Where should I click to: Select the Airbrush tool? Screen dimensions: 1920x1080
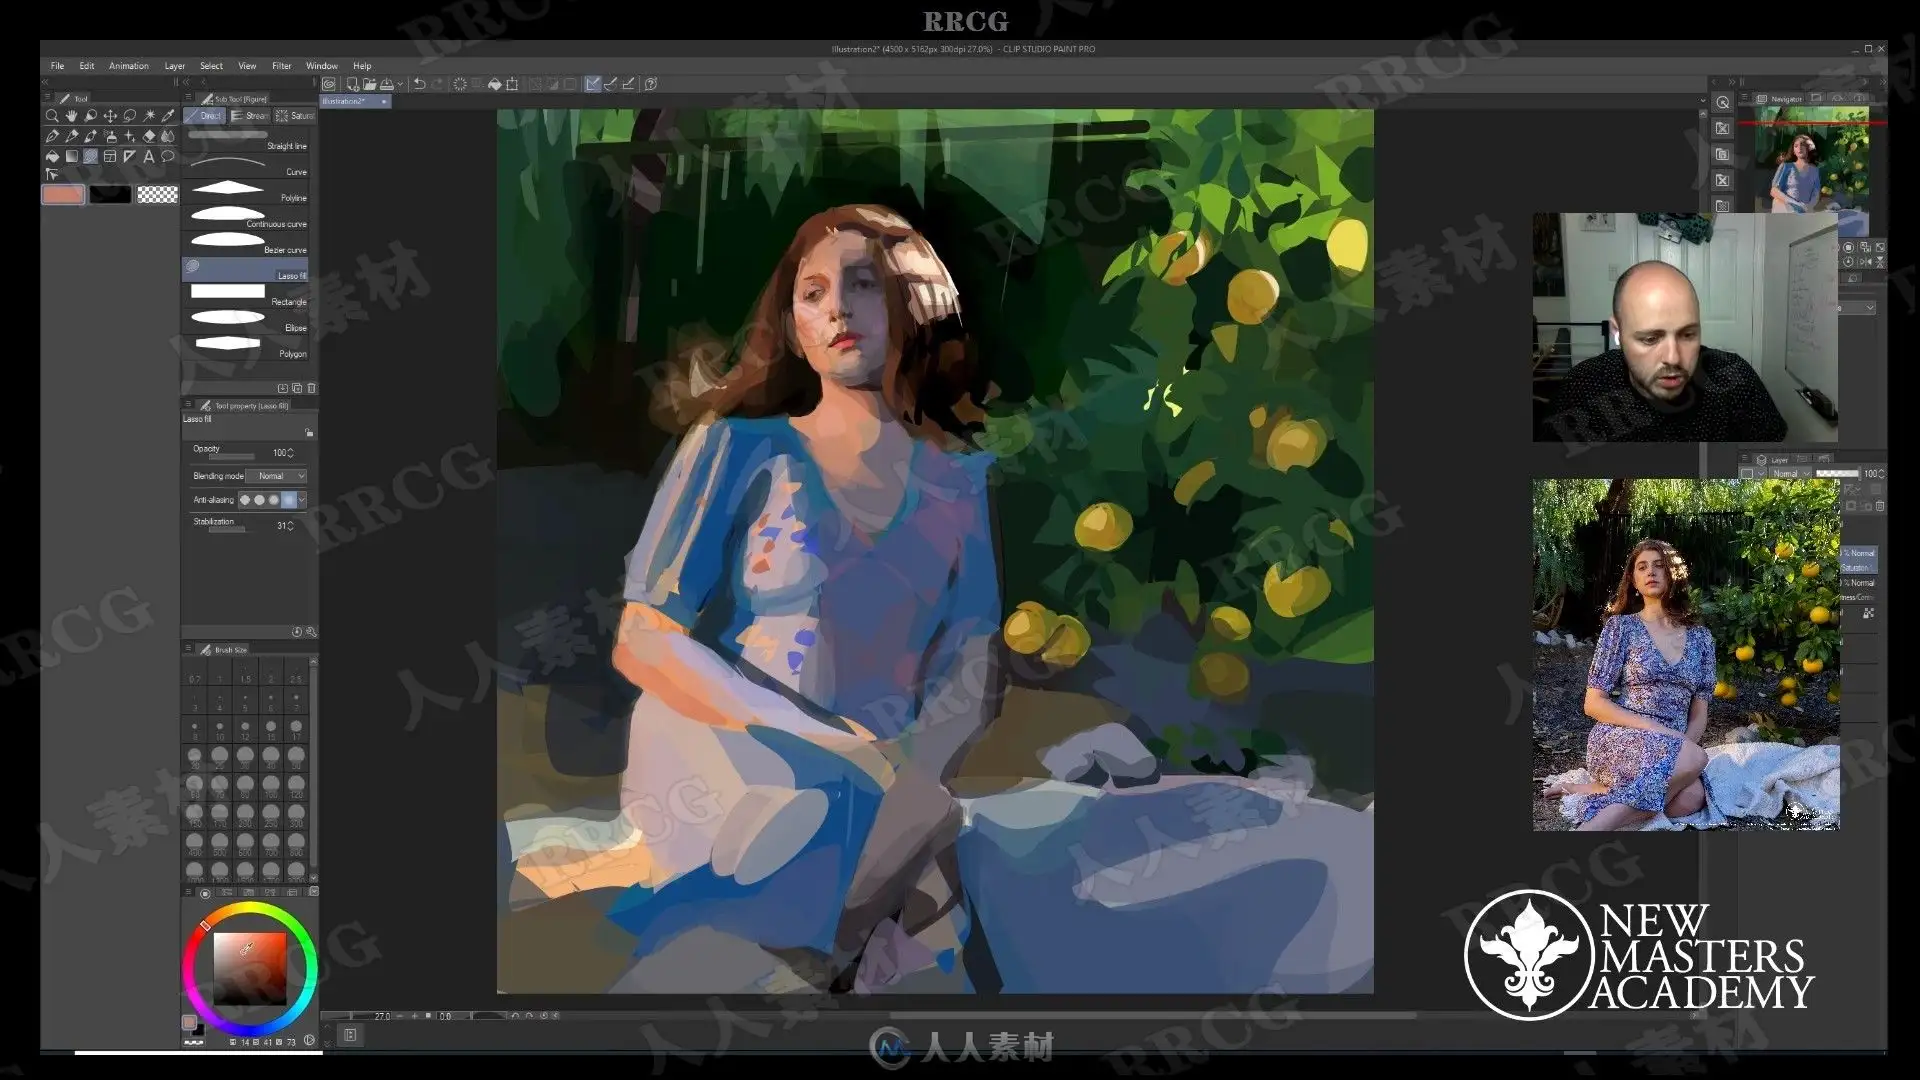coord(110,136)
